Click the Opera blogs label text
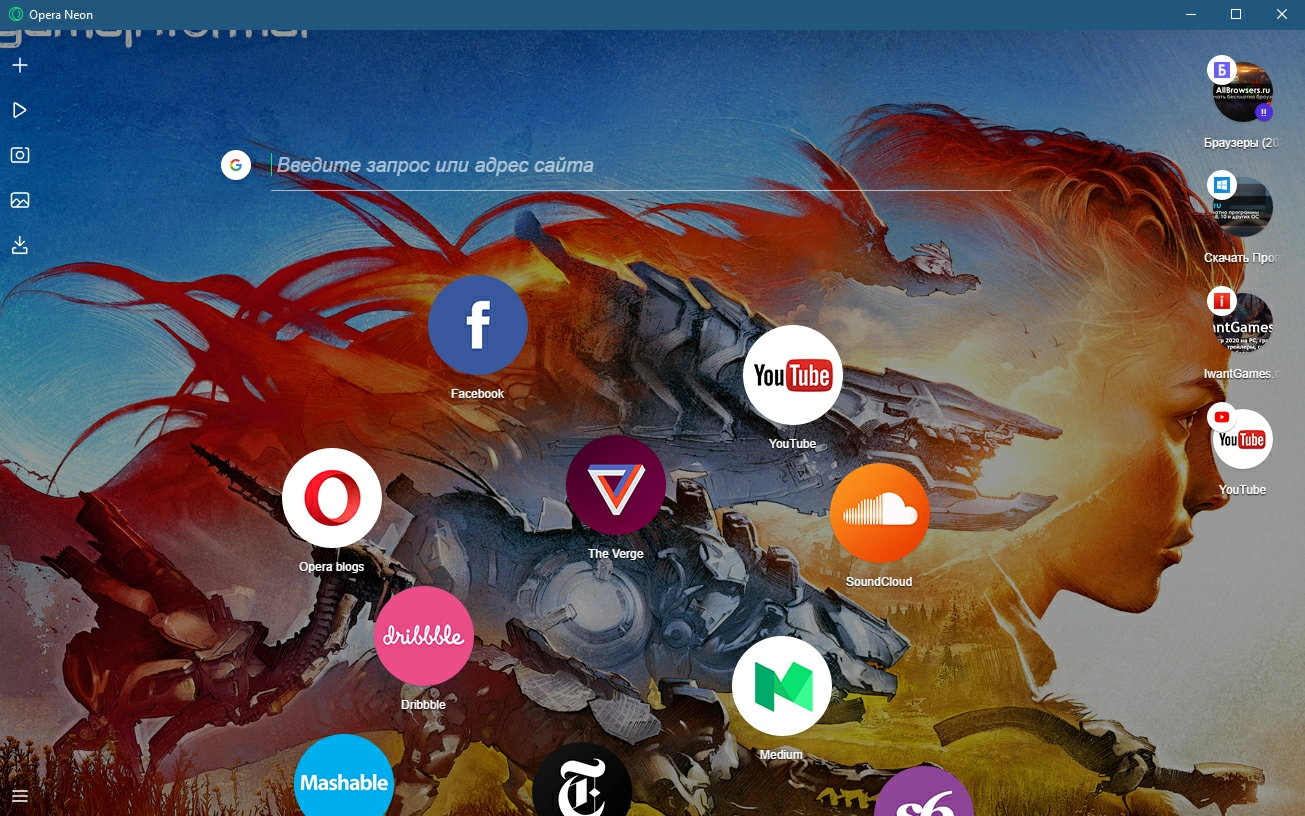 click(x=332, y=567)
